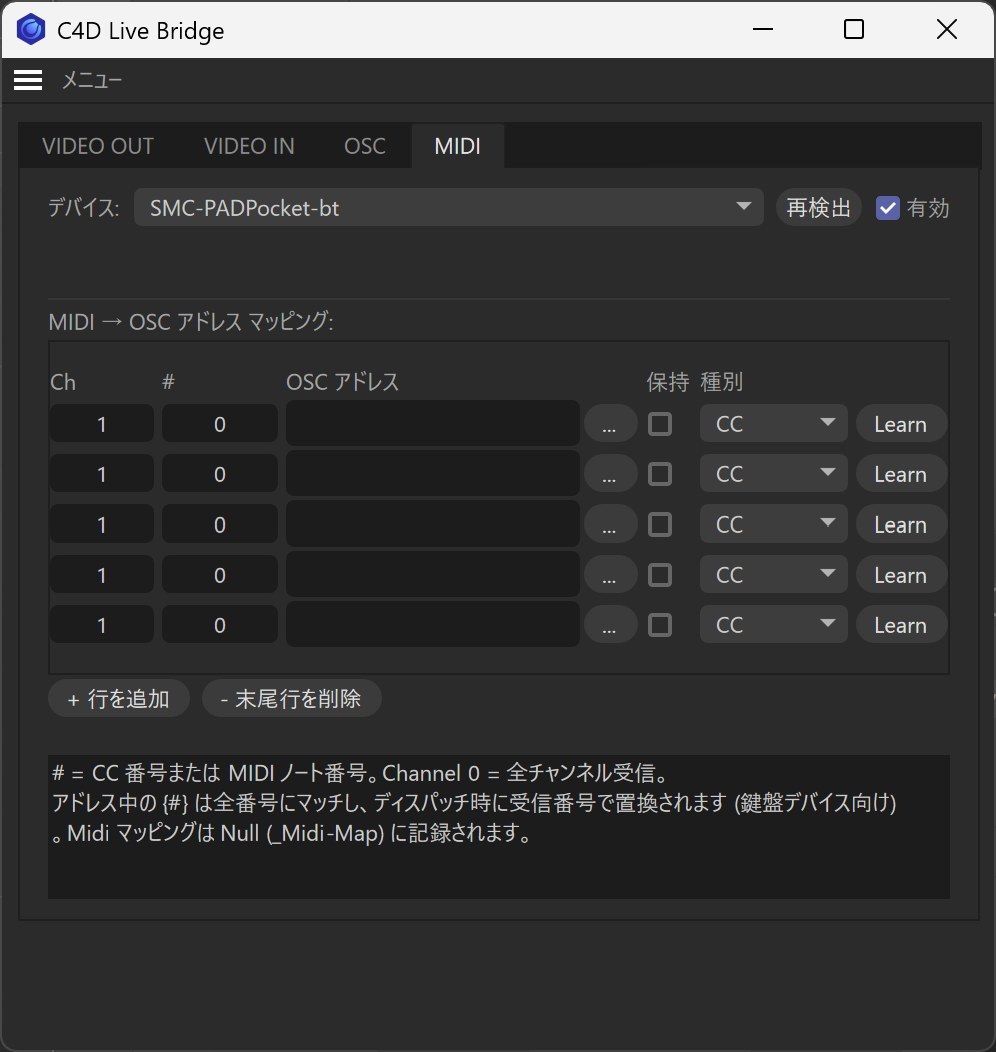The image size is (996, 1052).
Task: Open the CC type dropdown in third row
Action: [x=773, y=525]
